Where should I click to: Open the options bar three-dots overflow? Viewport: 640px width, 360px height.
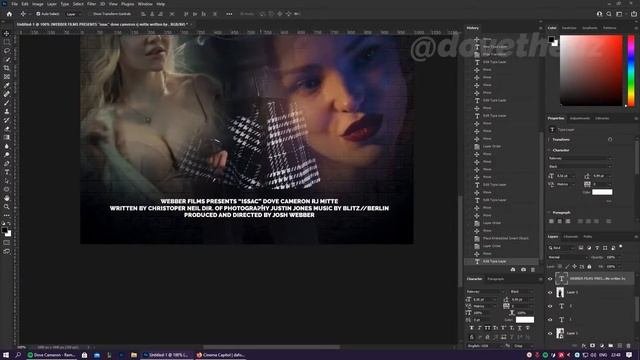[x=229, y=14]
